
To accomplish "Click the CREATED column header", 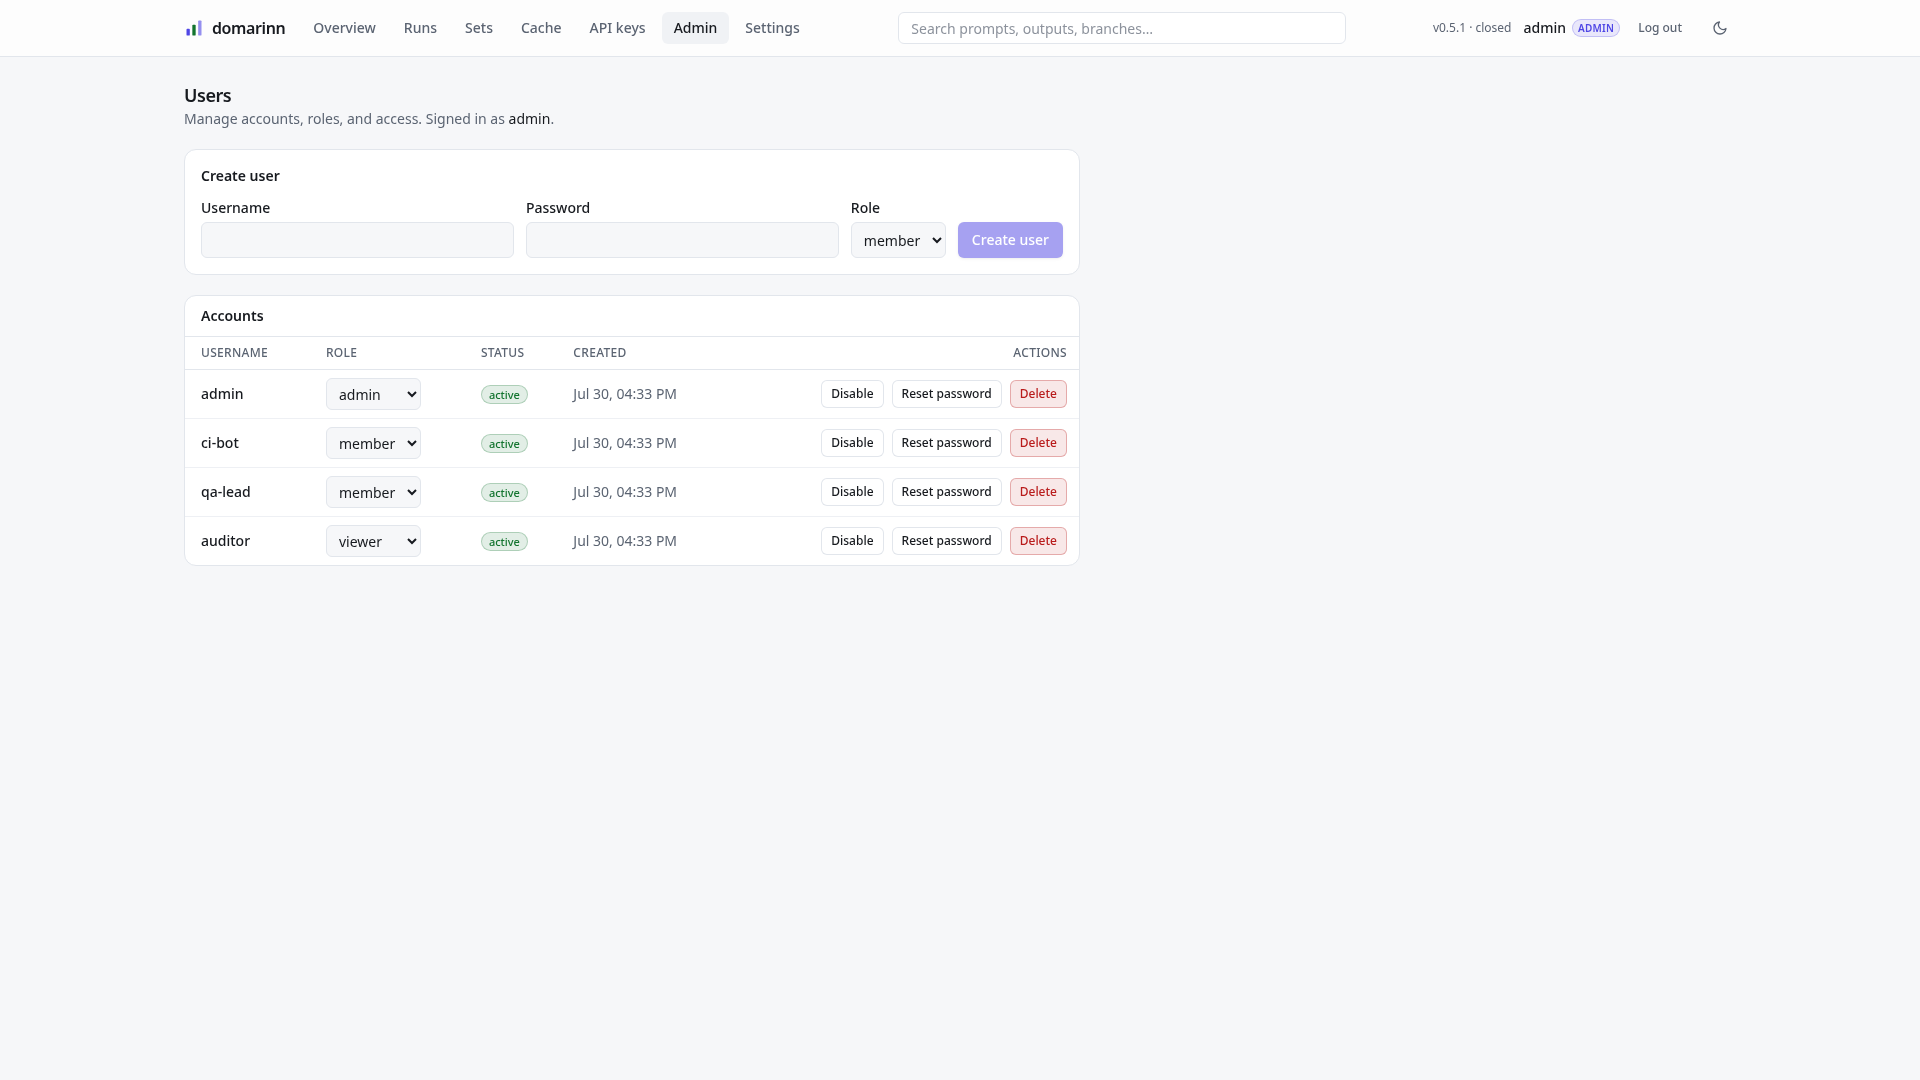I will [x=599, y=353].
